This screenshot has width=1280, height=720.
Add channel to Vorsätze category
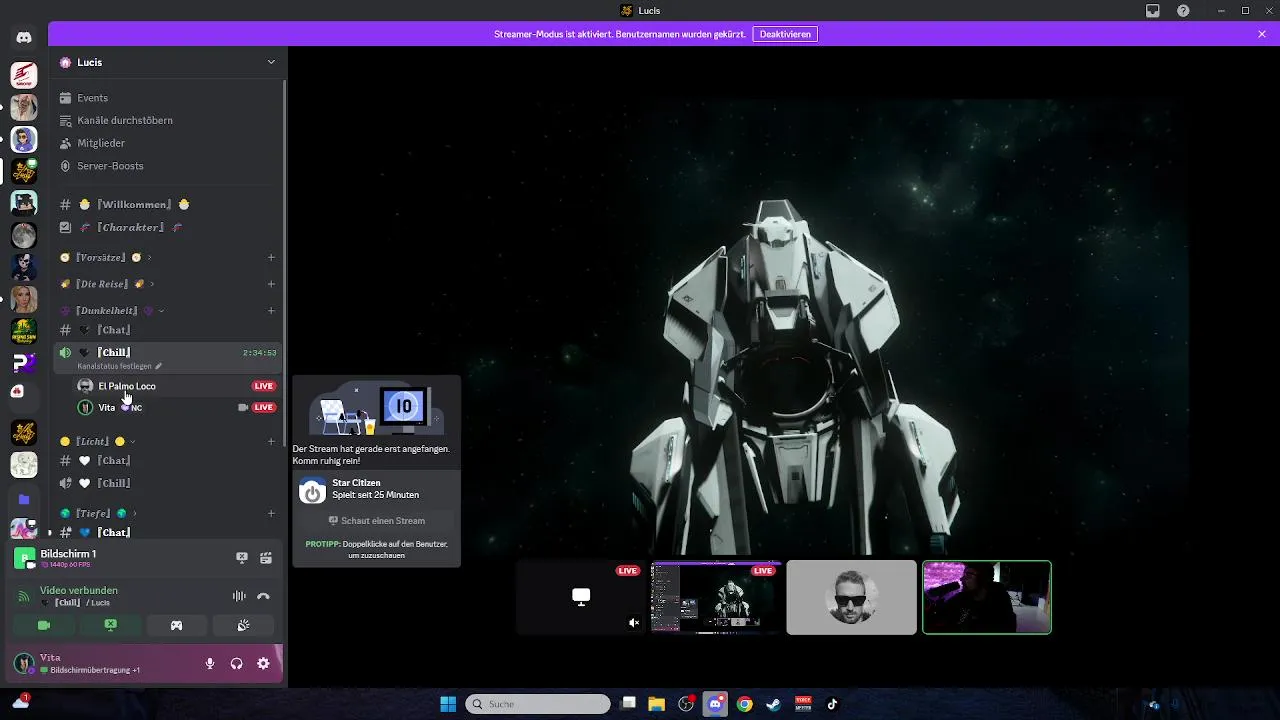pyautogui.click(x=271, y=257)
